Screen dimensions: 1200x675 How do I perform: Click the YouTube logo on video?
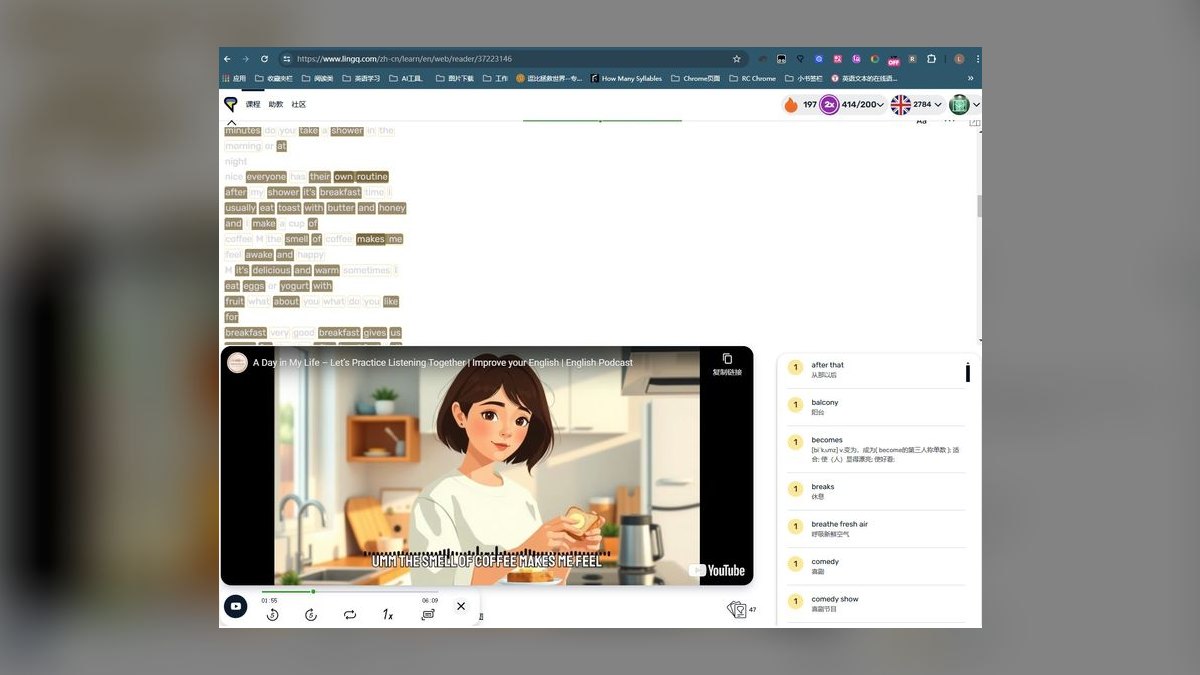tap(717, 570)
